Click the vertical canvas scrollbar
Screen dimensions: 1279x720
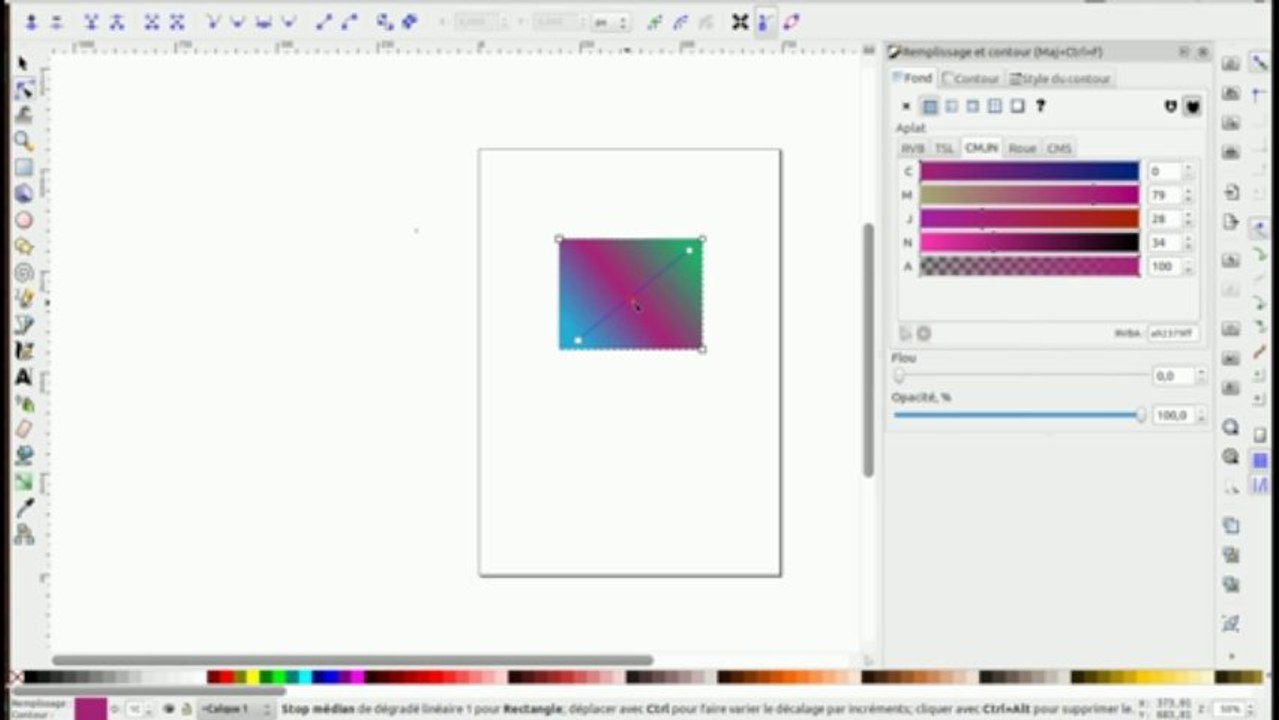869,349
